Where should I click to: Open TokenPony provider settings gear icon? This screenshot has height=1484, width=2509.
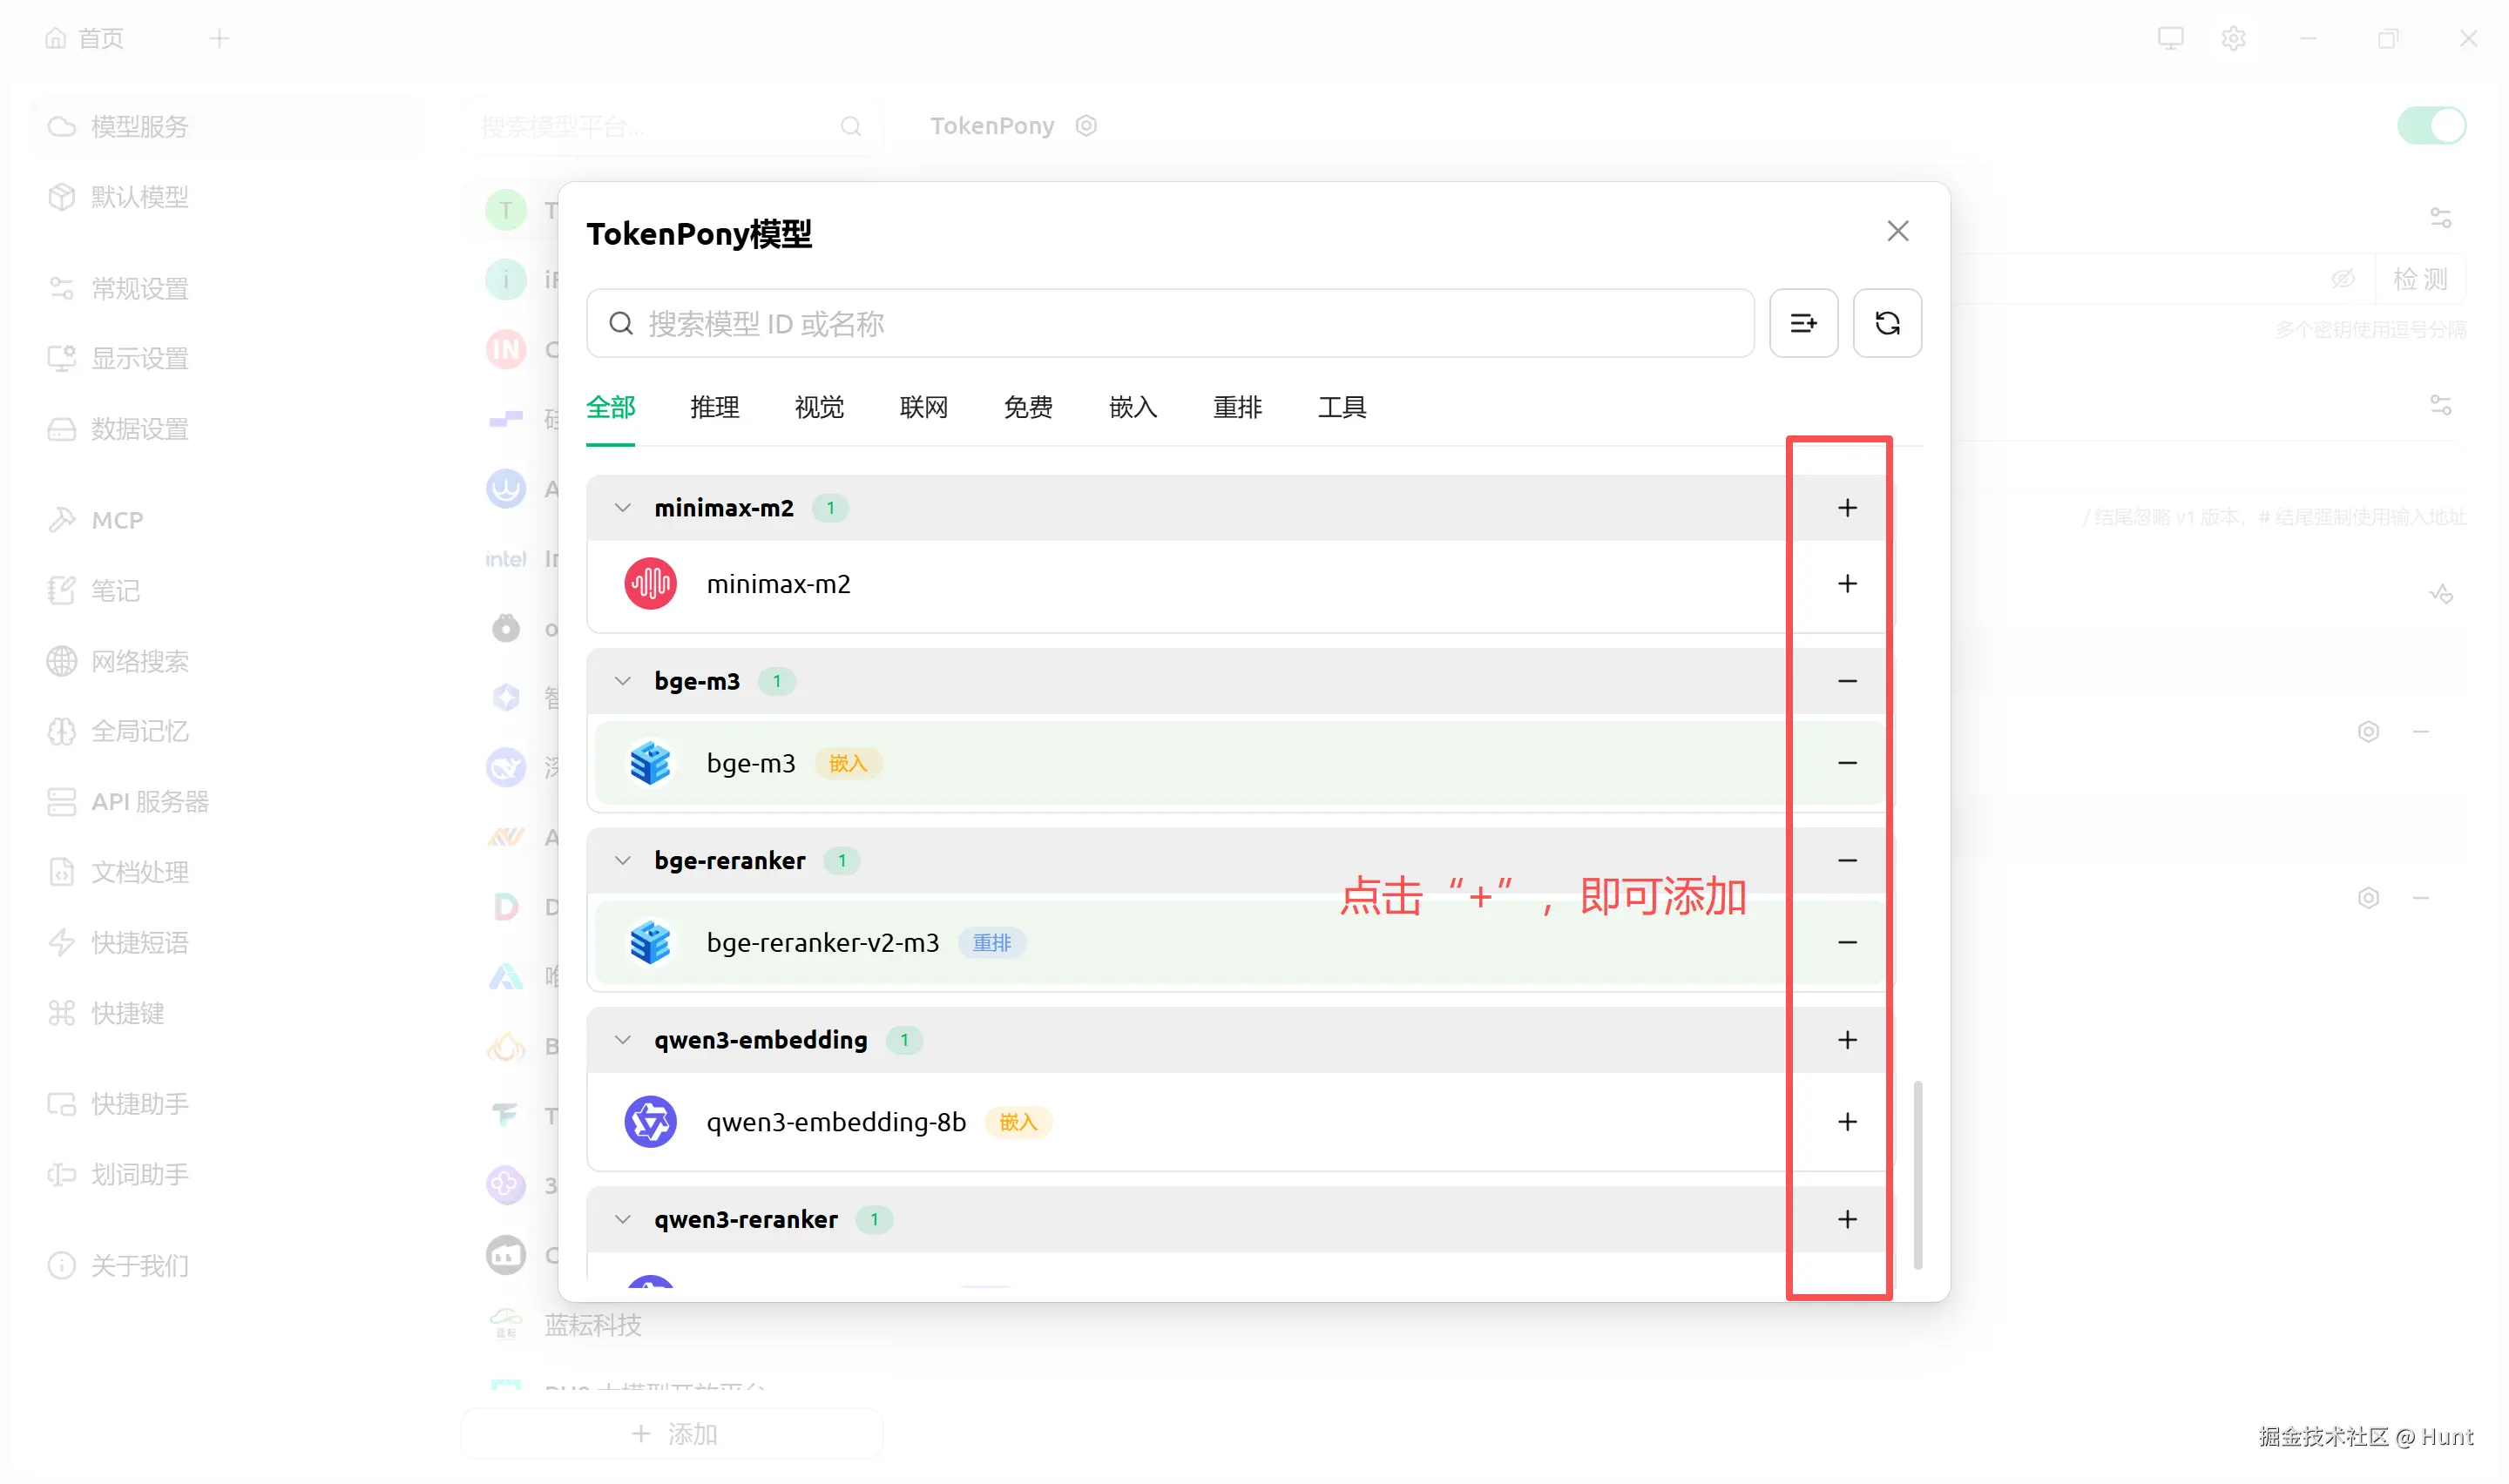1086,126
